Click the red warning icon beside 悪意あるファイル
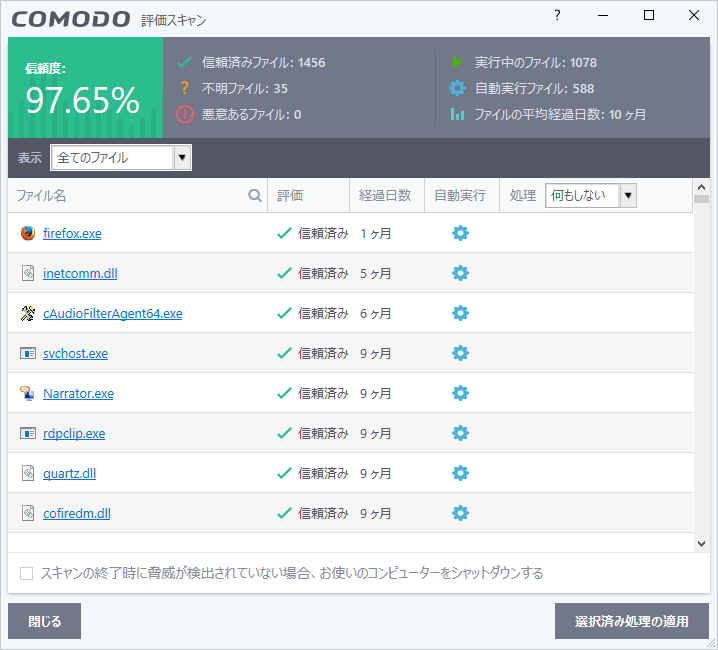This screenshot has width=718, height=650. click(185, 114)
